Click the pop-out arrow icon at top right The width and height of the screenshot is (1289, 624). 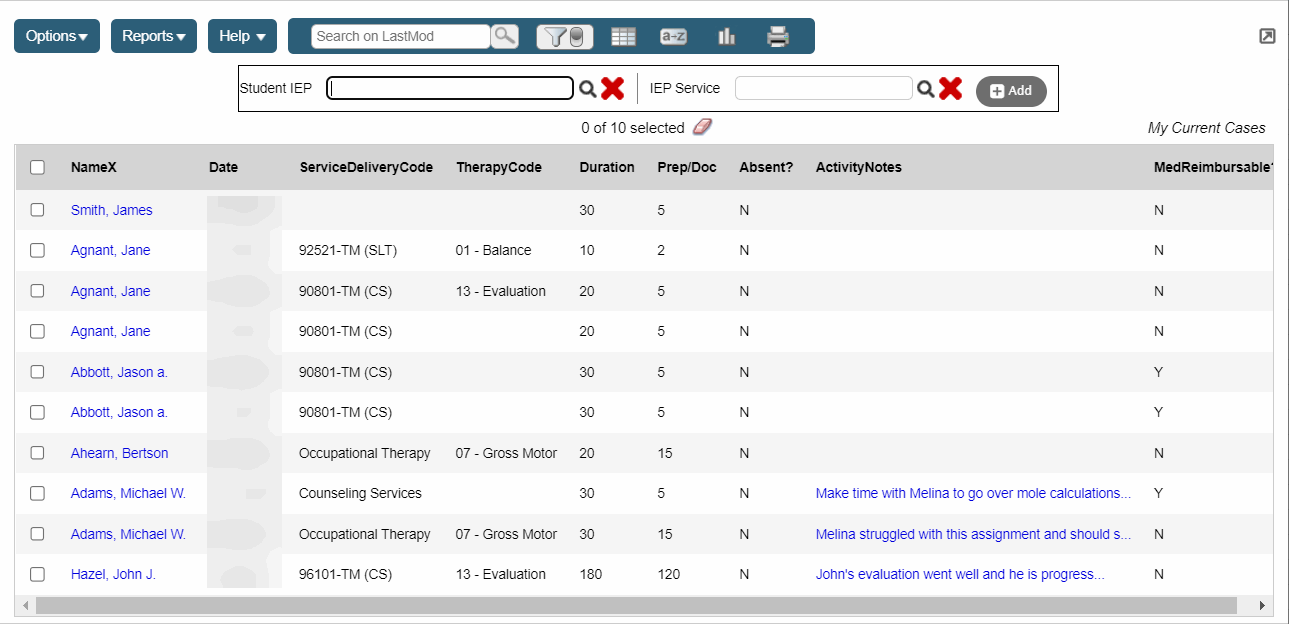point(1267,36)
